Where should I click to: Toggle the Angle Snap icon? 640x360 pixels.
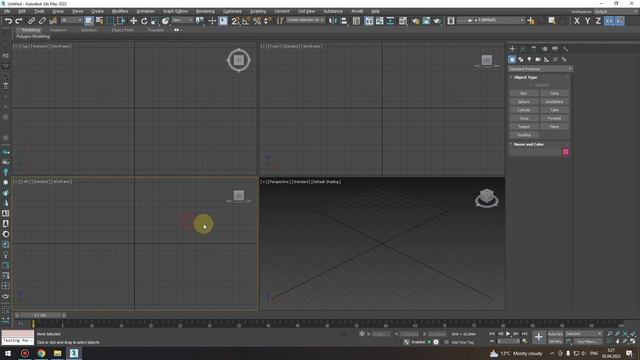246,21
